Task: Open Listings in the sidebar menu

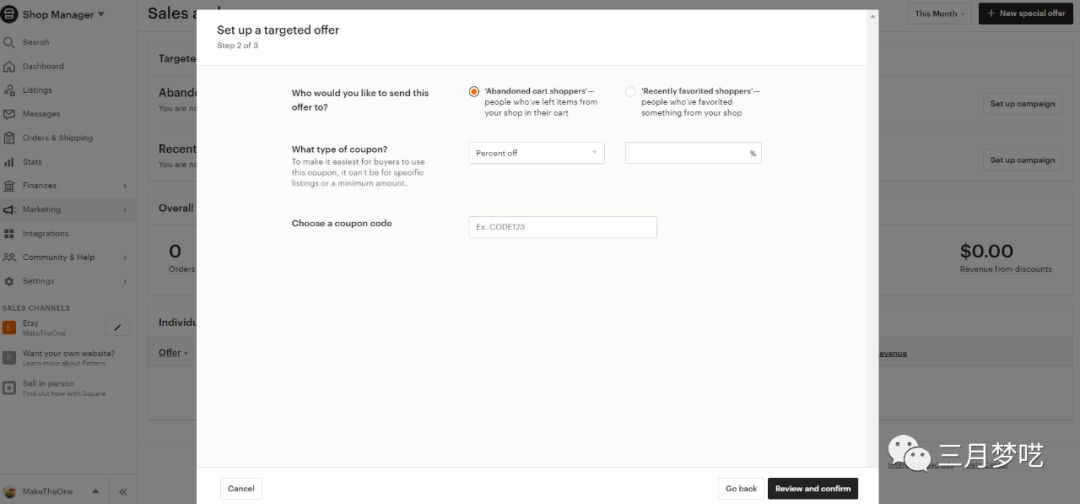Action: point(37,90)
